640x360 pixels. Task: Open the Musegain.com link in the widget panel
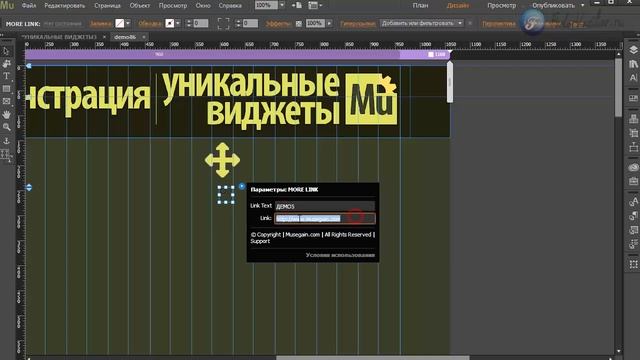(x=302, y=235)
